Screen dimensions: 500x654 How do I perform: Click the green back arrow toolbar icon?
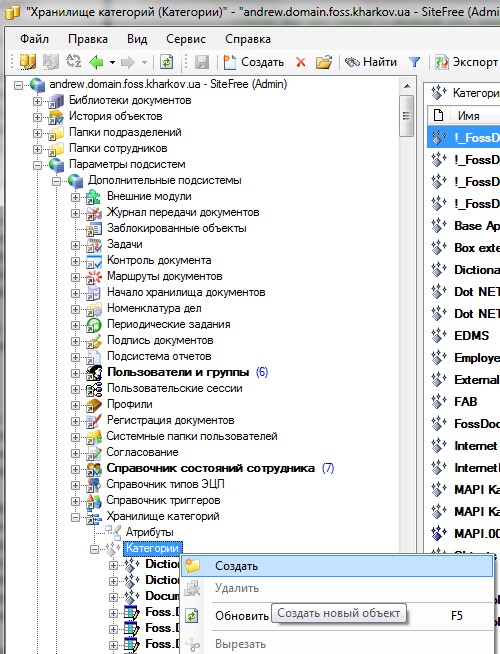(96, 62)
